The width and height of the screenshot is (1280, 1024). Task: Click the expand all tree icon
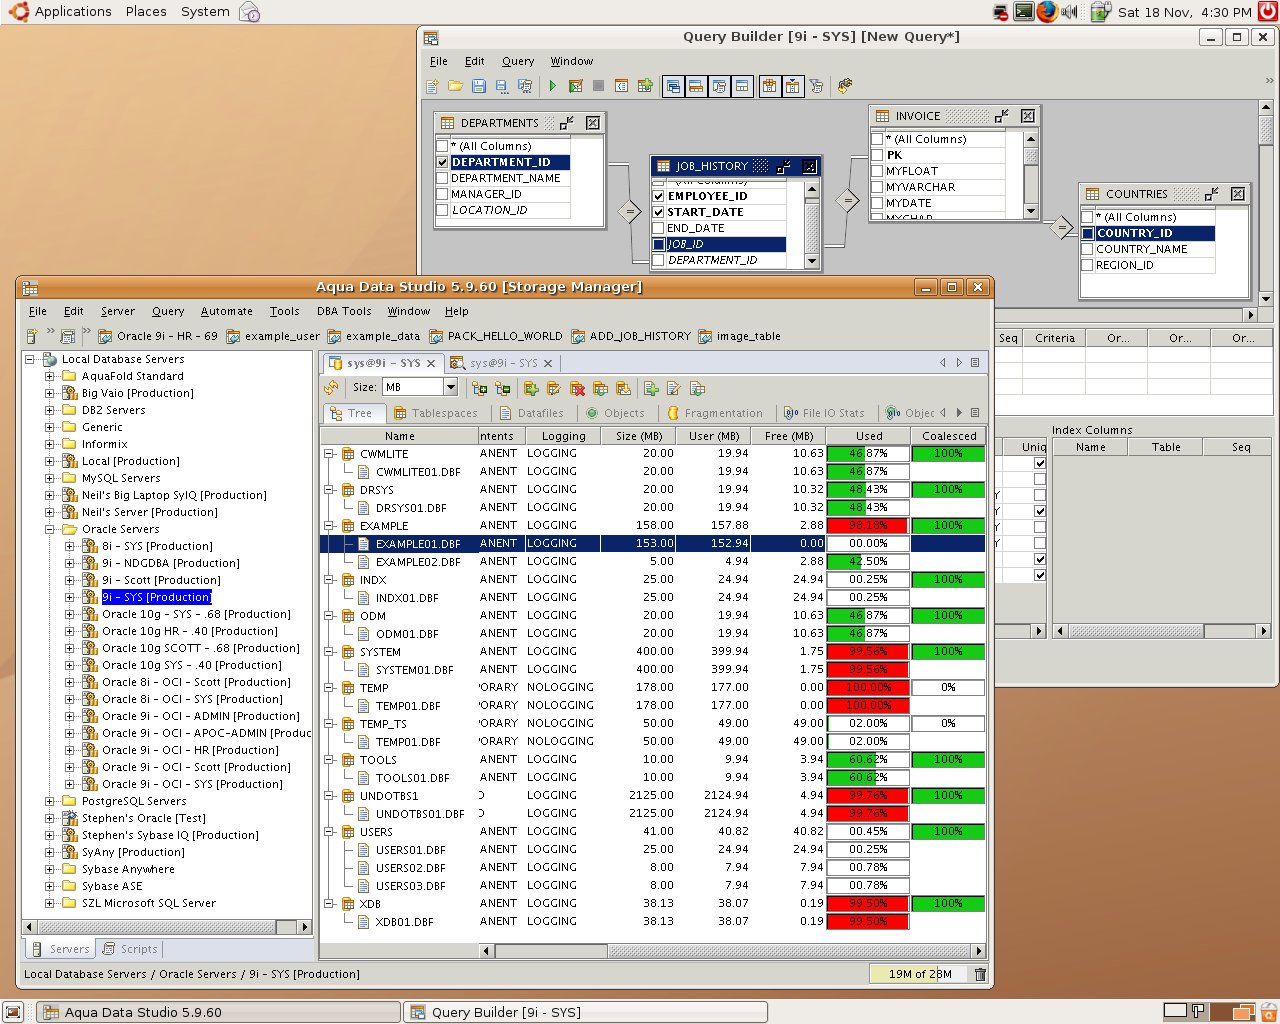click(479, 388)
